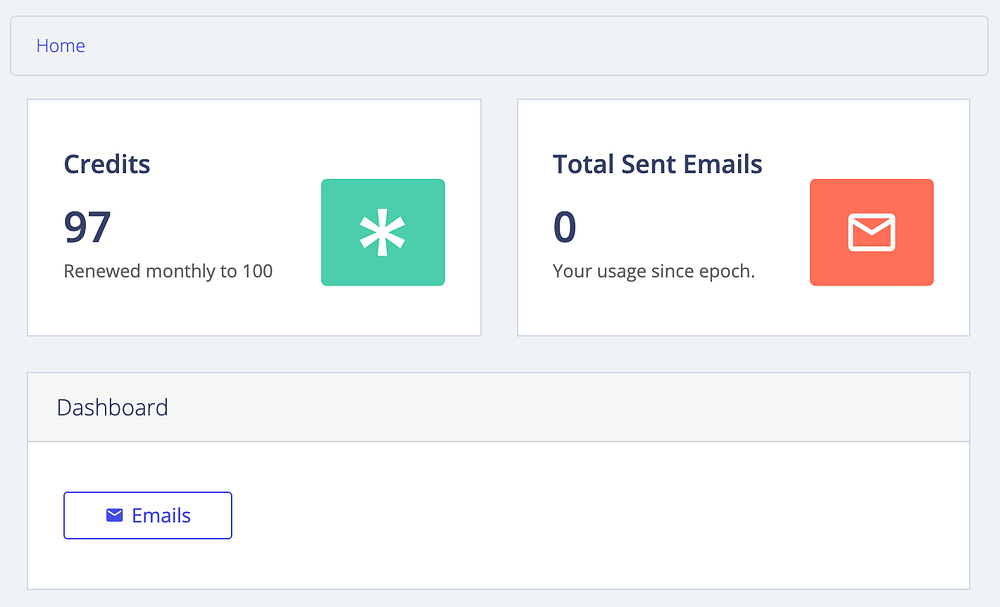Click the number 100 in renewal text
The height and width of the screenshot is (607, 1000).
click(x=257, y=271)
